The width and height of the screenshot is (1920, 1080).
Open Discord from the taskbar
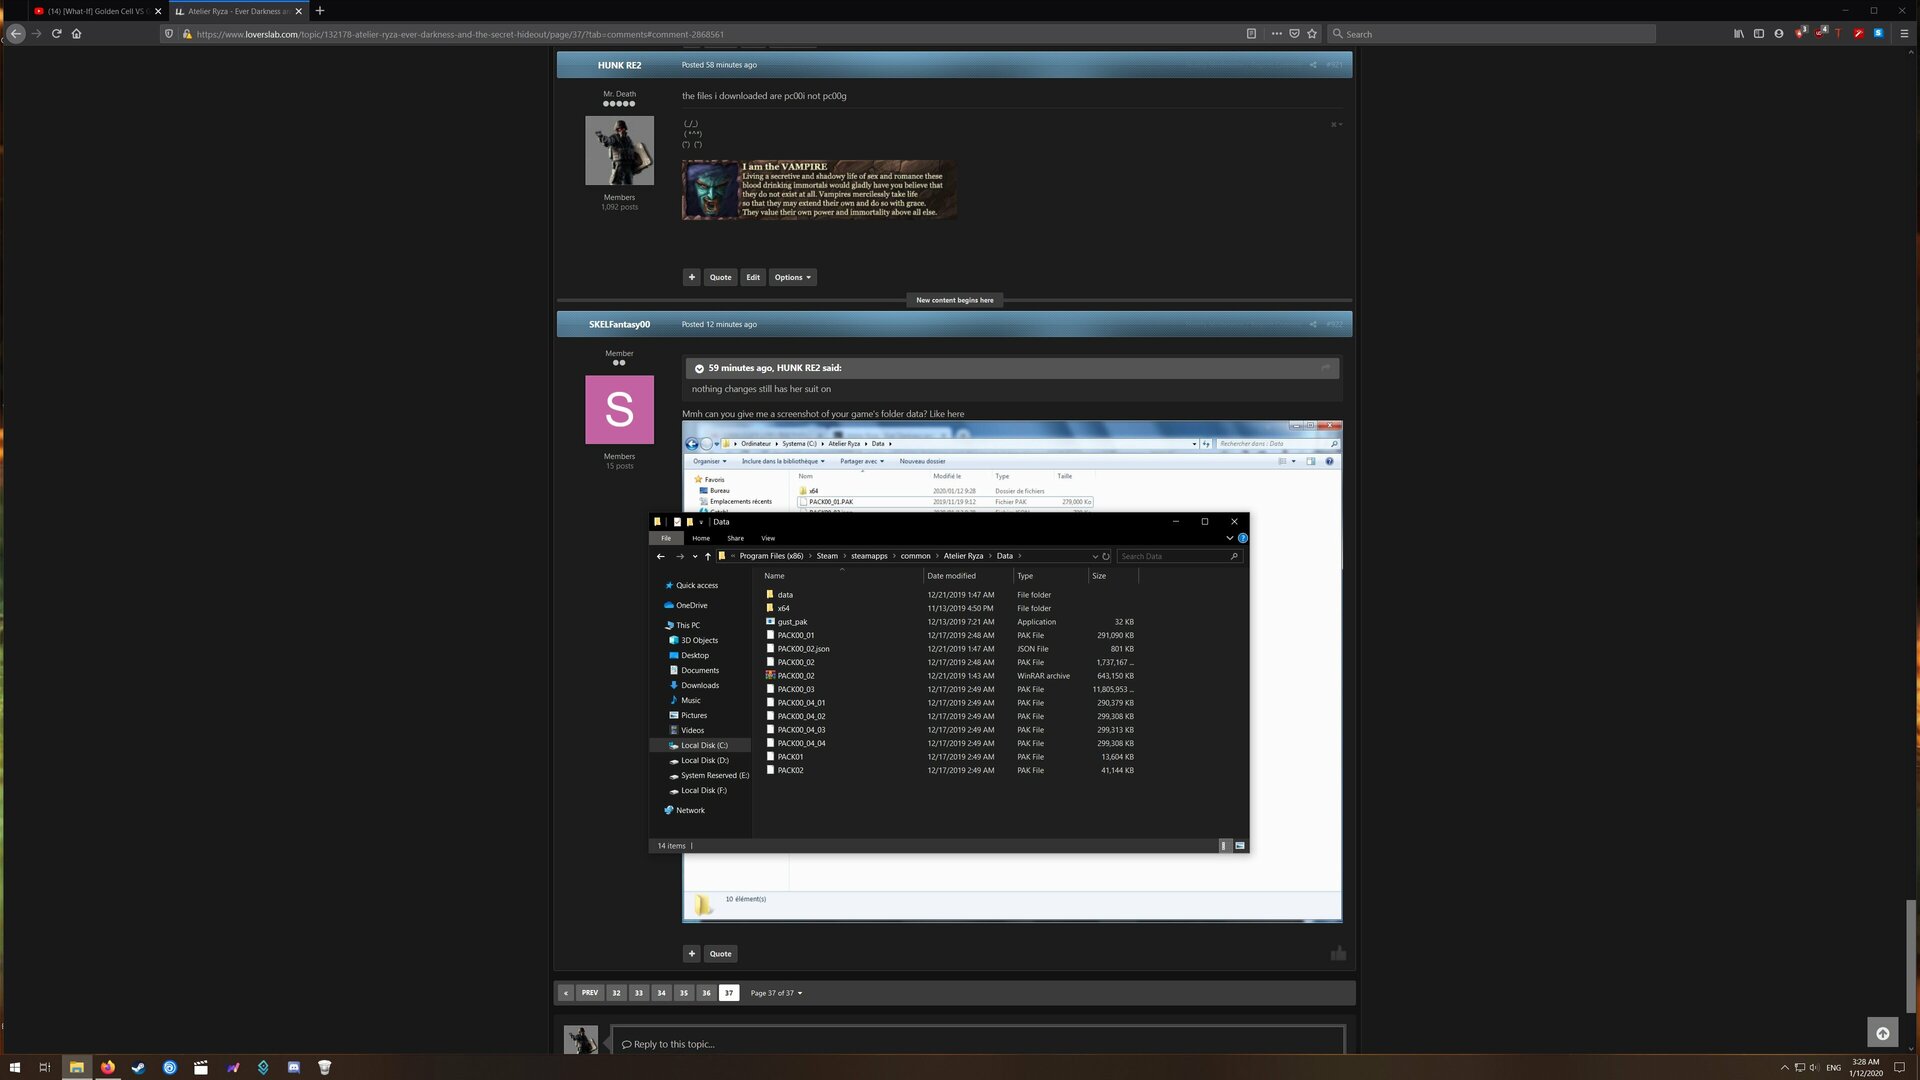(x=294, y=1067)
